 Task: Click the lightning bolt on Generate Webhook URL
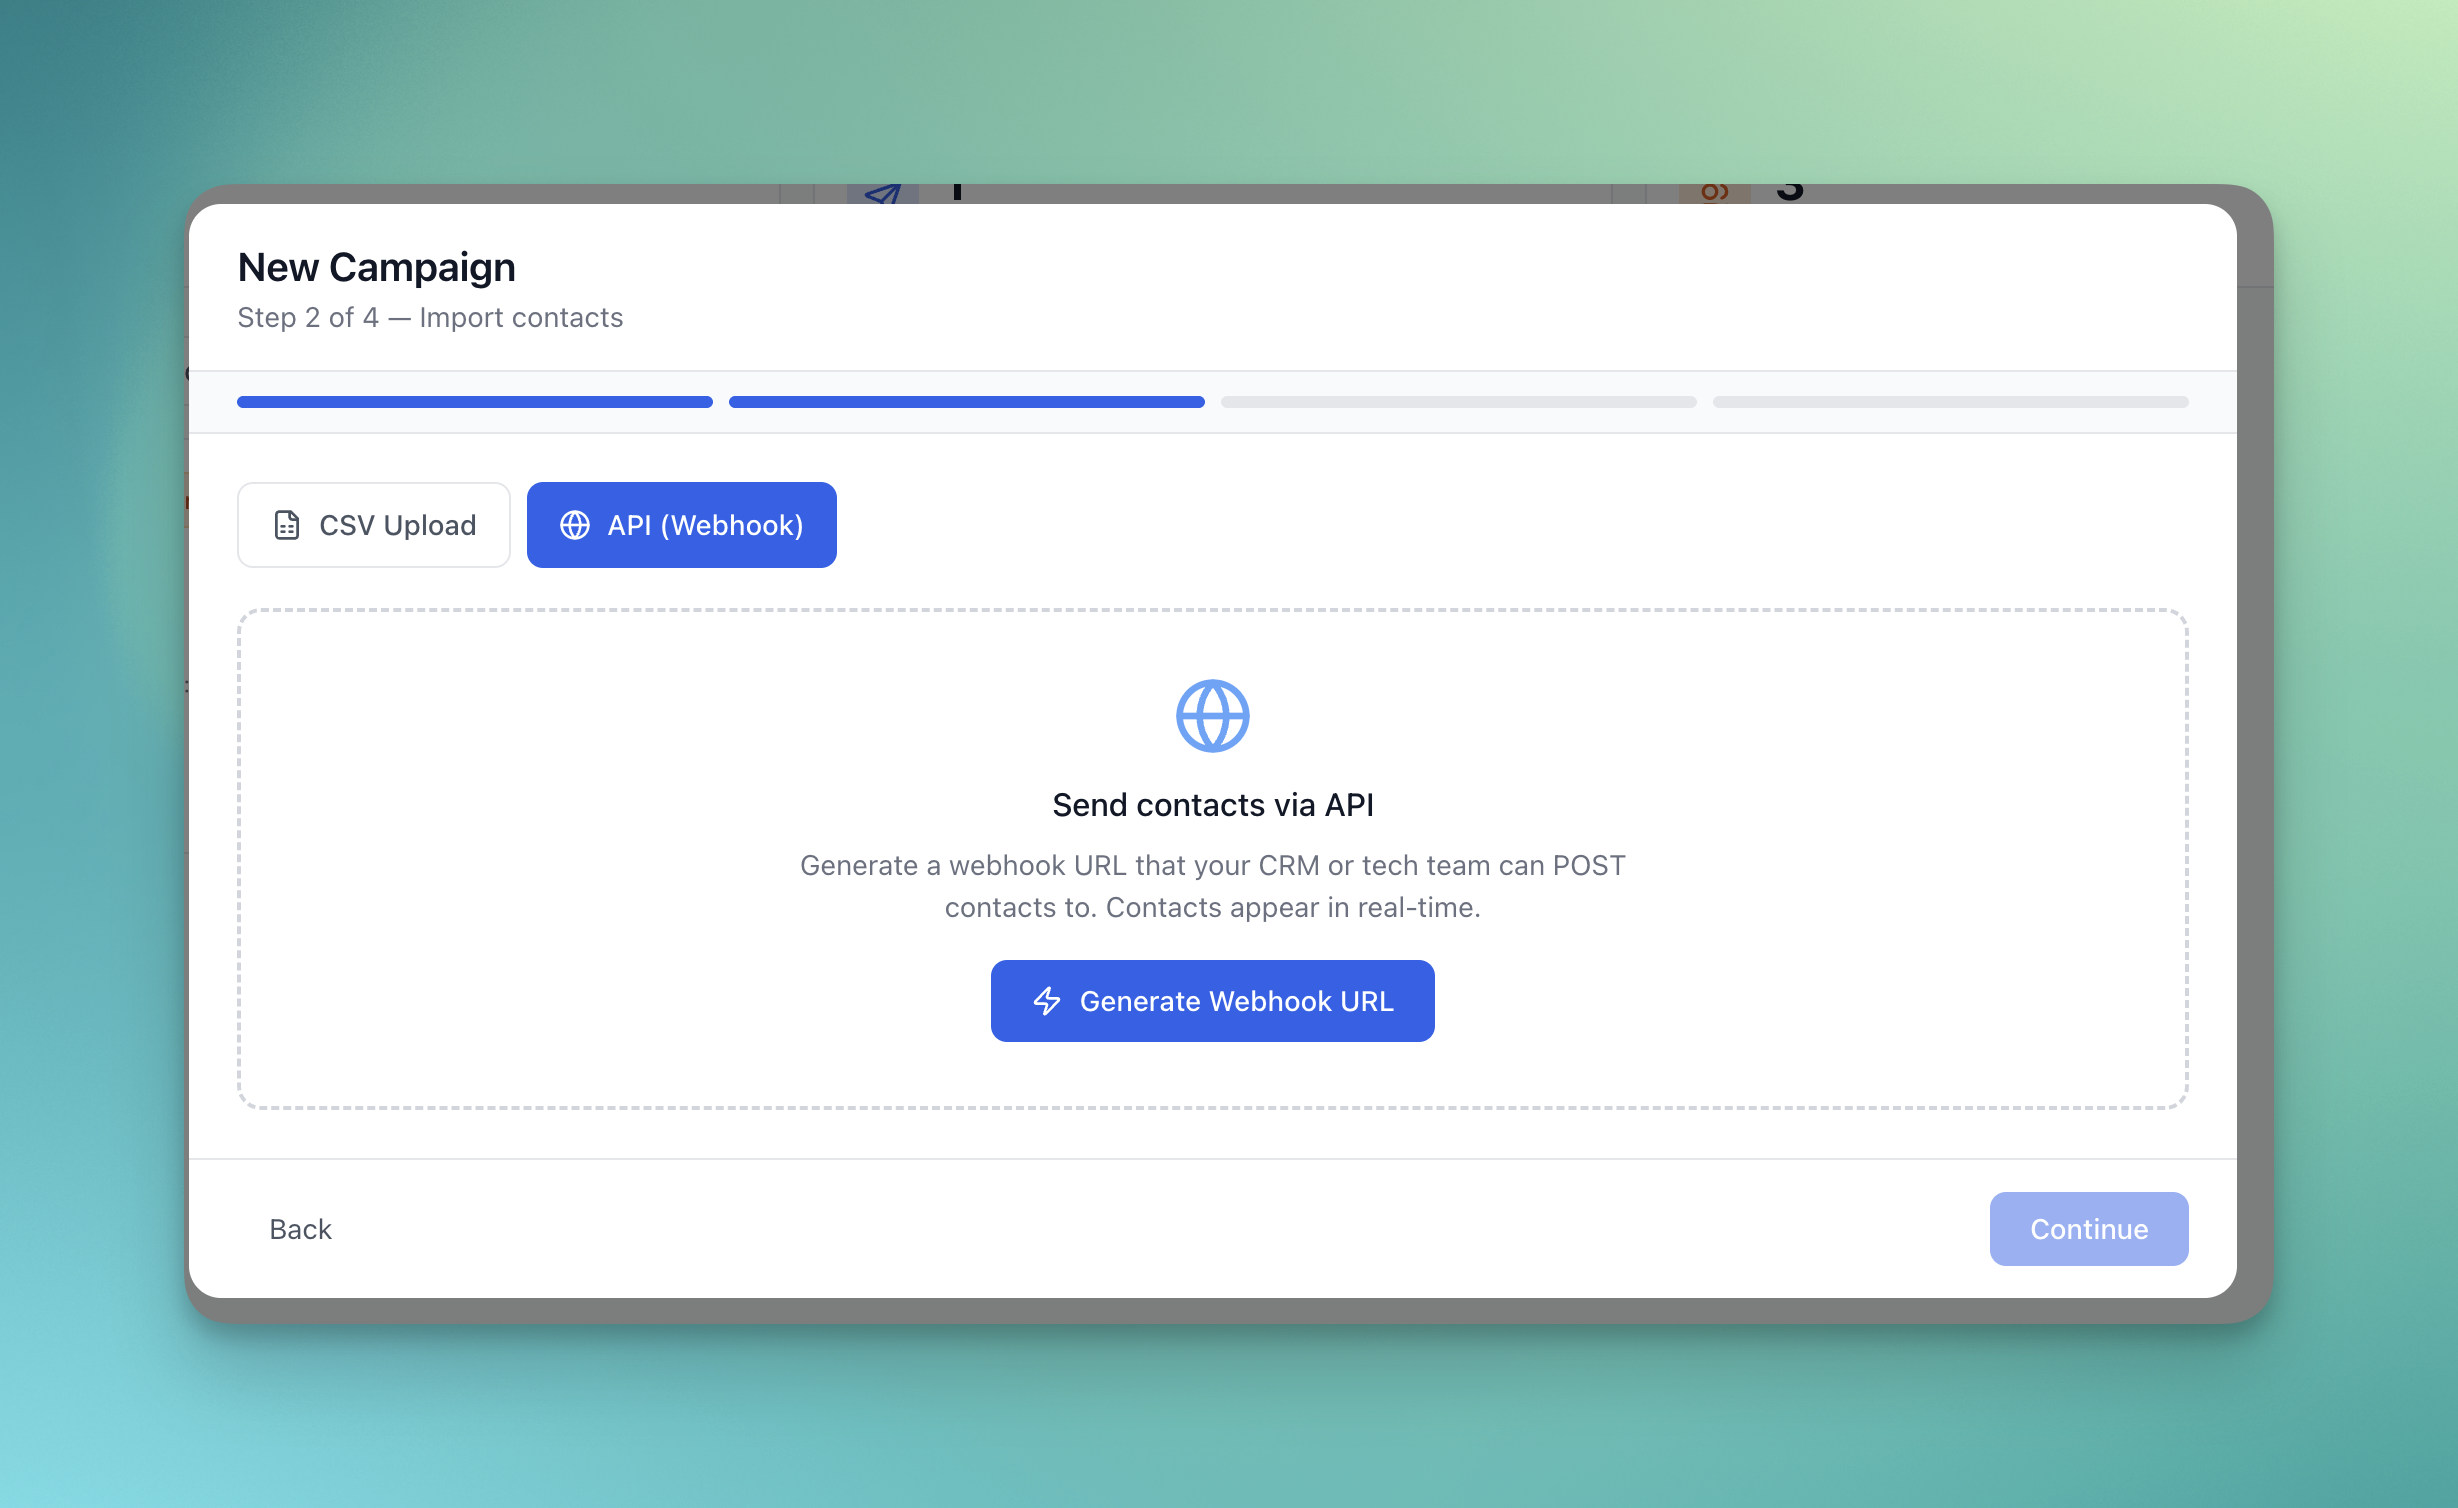[1048, 1001]
